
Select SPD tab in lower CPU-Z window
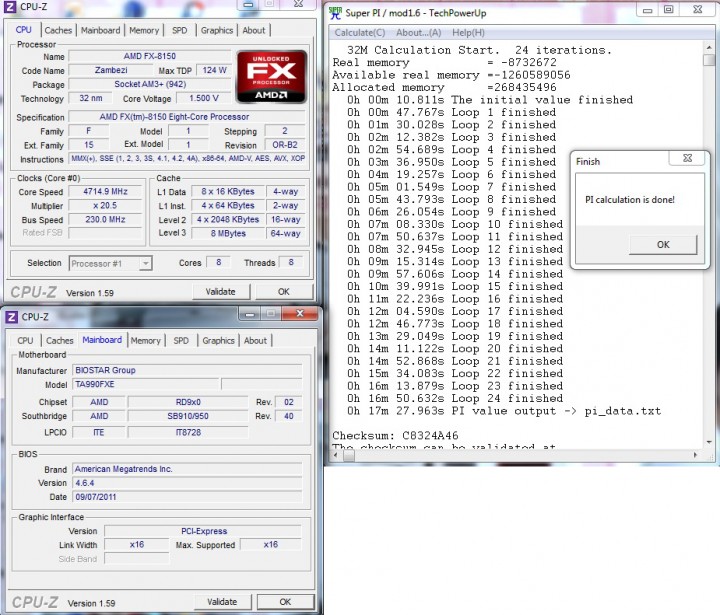(x=181, y=341)
